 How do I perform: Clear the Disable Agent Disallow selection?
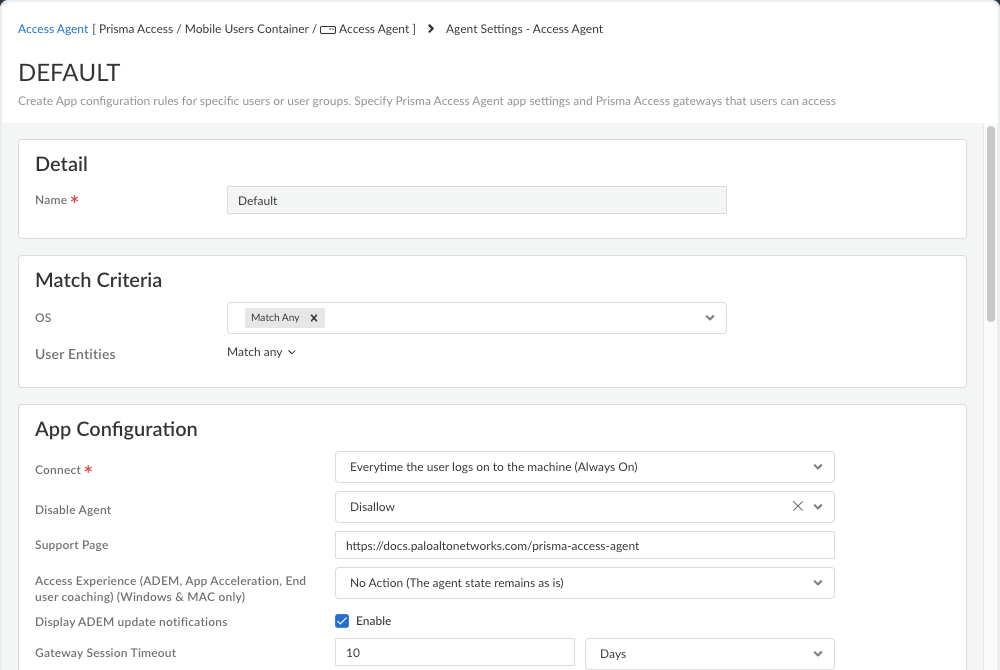click(797, 506)
